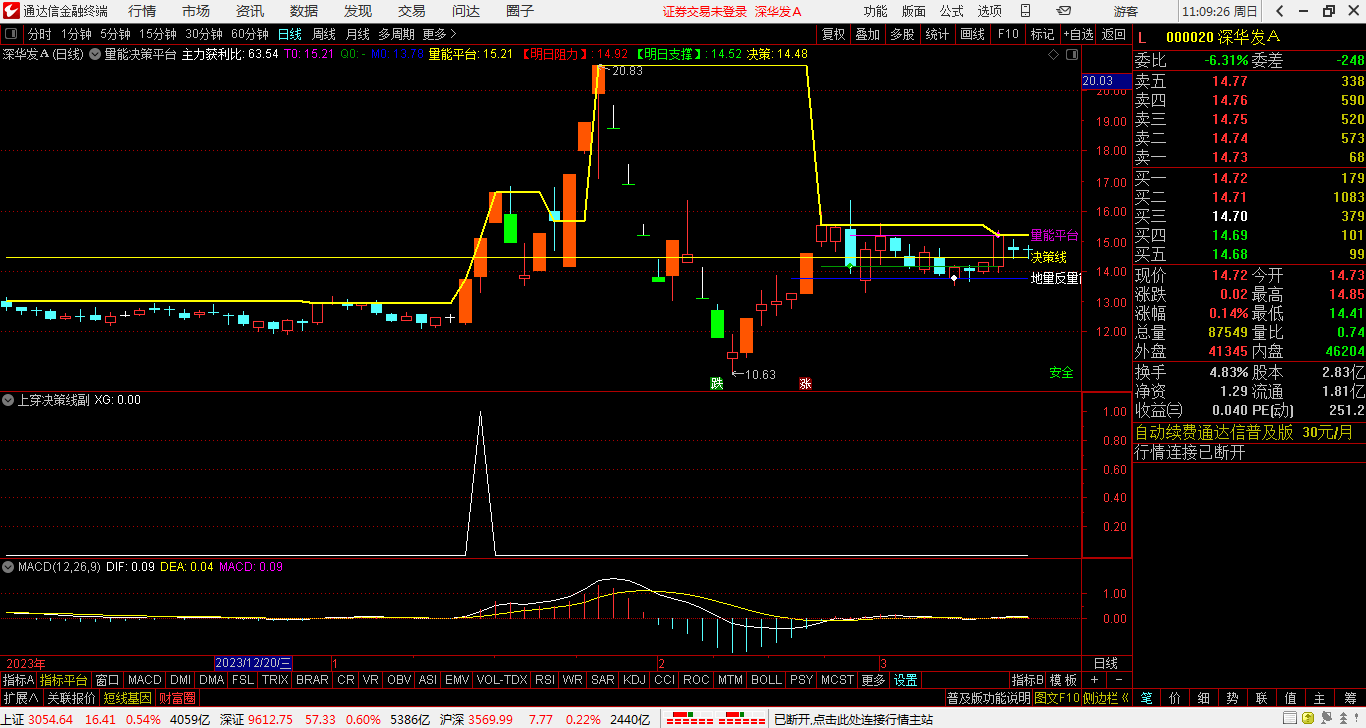This screenshot has height=728, width=1366.
Task: Open the 指标B indicator group
Action: click(1027, 680)
